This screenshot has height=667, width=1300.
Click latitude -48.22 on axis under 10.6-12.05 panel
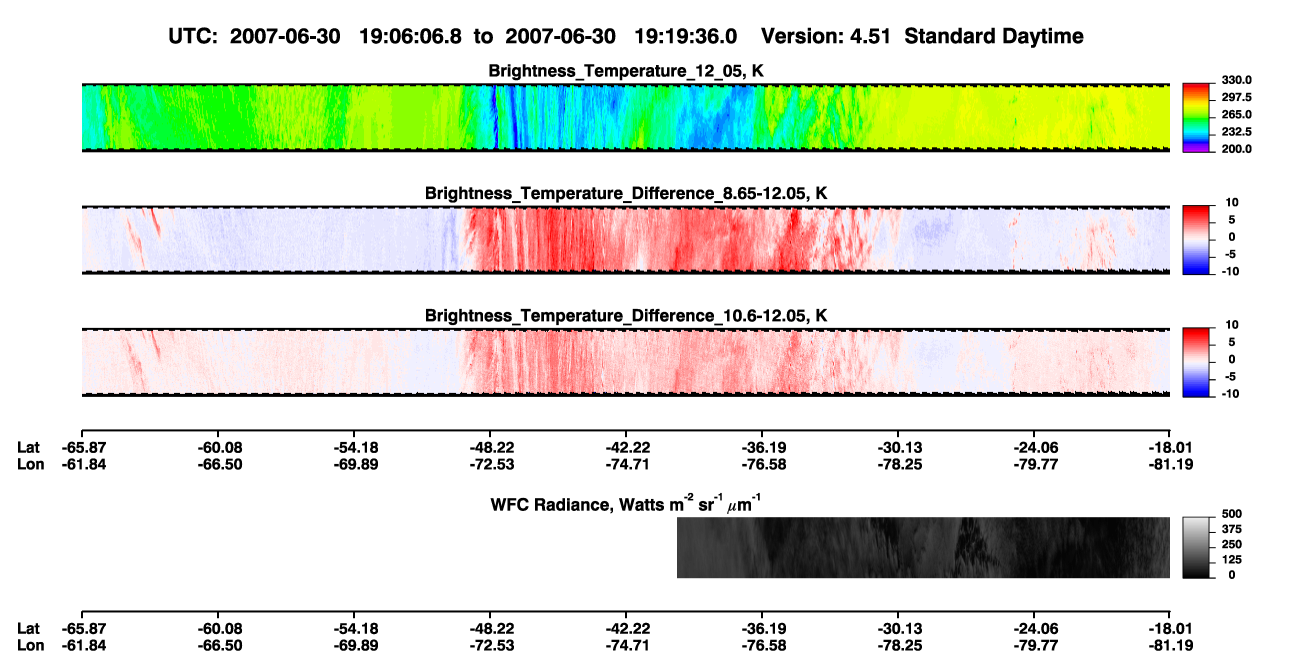point(492,447)
